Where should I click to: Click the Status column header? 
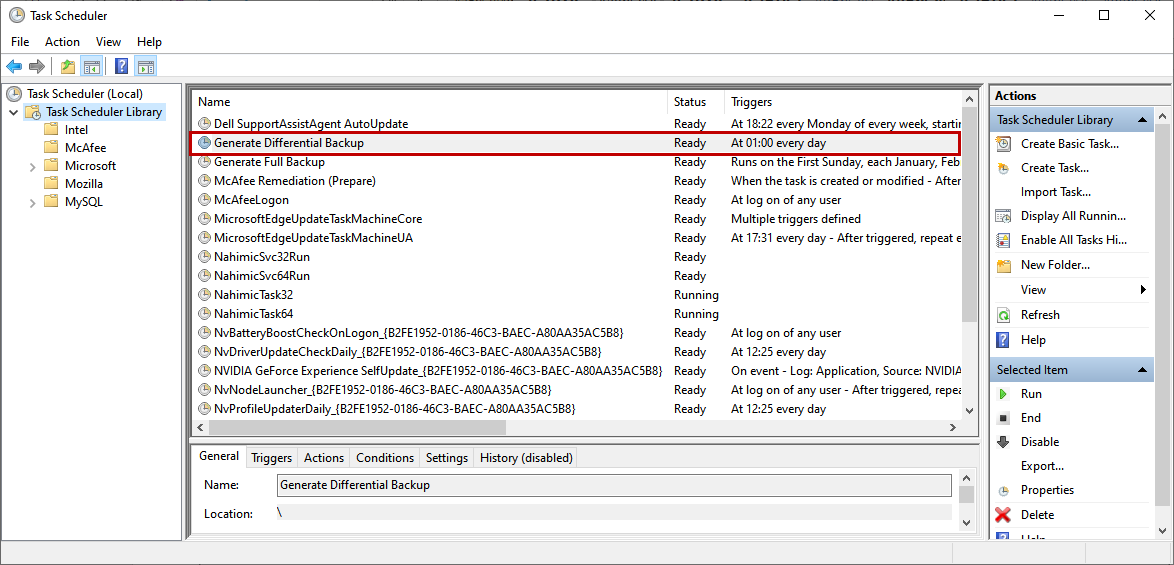[x=690, y=102]
